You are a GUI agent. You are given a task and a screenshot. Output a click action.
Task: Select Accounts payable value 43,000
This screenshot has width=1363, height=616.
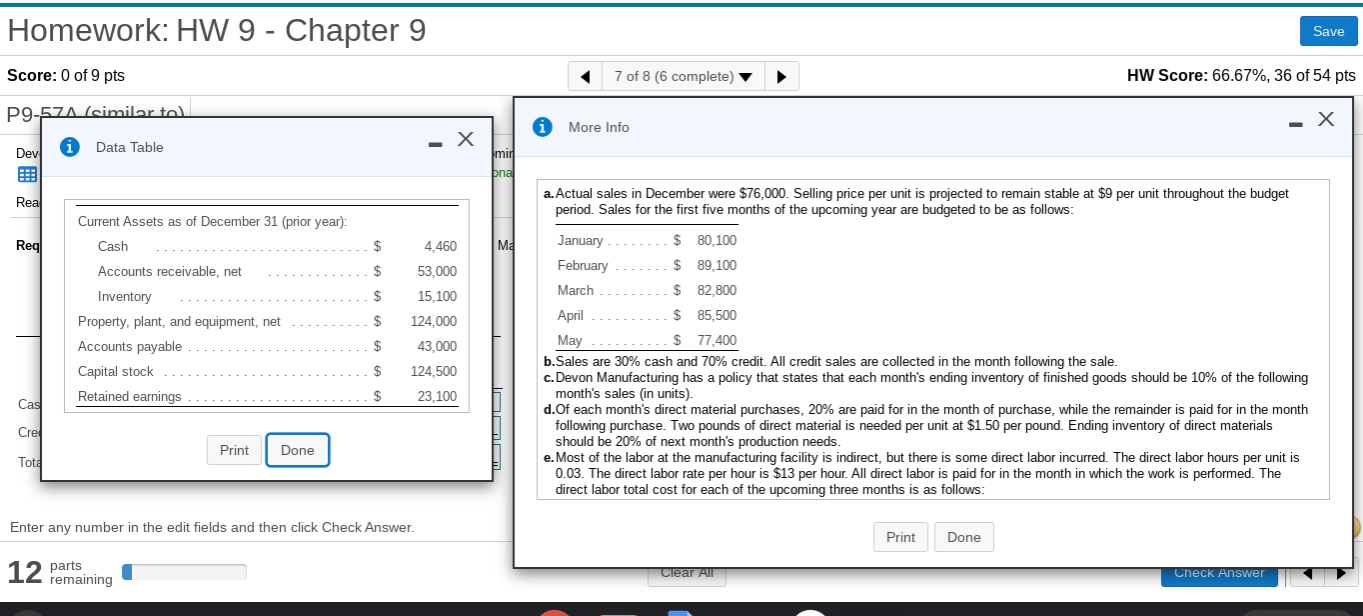pyautogui.click(x=437, y=346)
